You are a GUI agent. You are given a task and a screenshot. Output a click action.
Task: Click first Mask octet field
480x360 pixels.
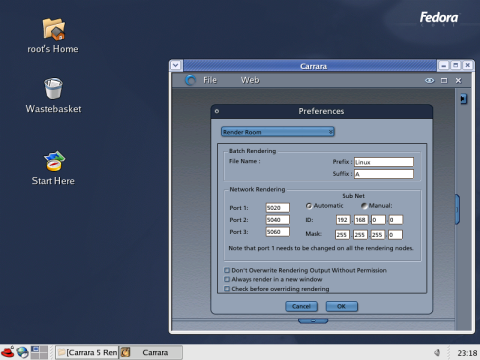pos(342,235)
